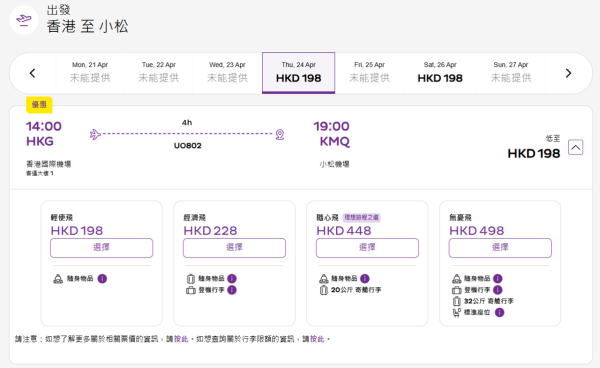Click the 理想旅程之選 badge on 隨心飛
Screen dimensions: 600x368
[x=361, y=218]
